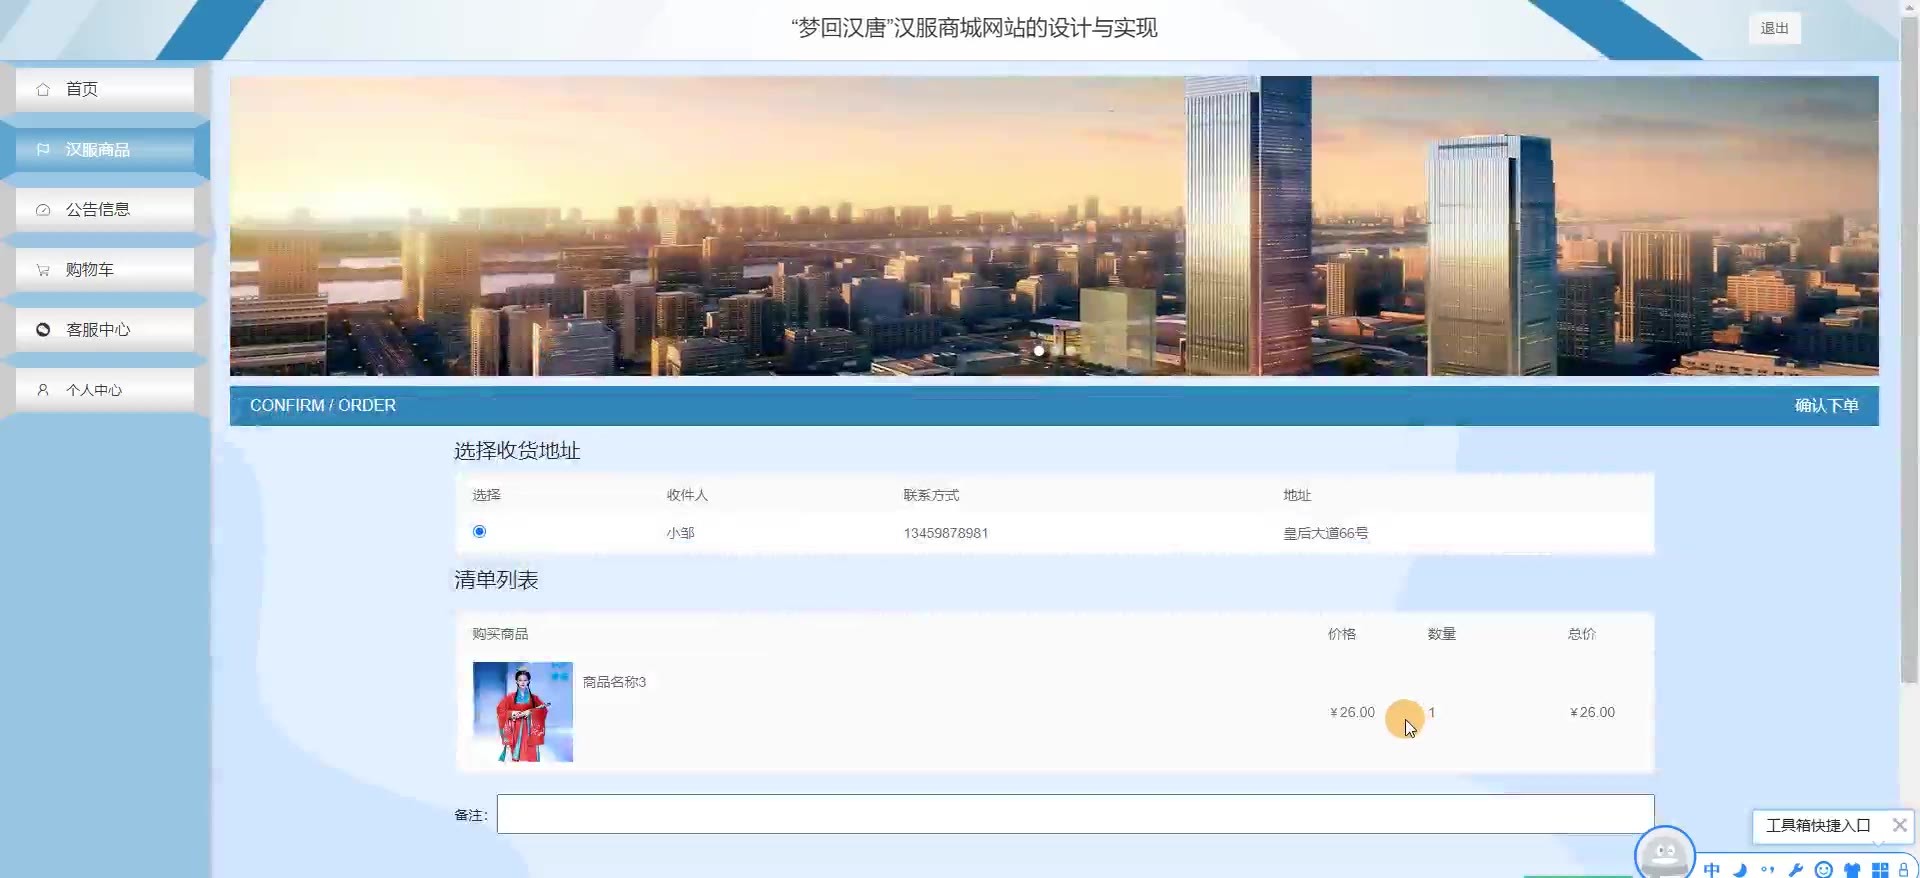Click the 退出 logout button
Viewport: 1920px width, 878px height.
point(1774,28)
